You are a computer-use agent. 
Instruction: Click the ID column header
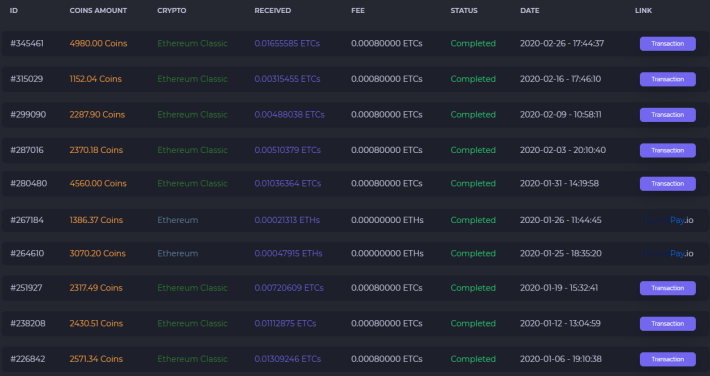point(14,10)
